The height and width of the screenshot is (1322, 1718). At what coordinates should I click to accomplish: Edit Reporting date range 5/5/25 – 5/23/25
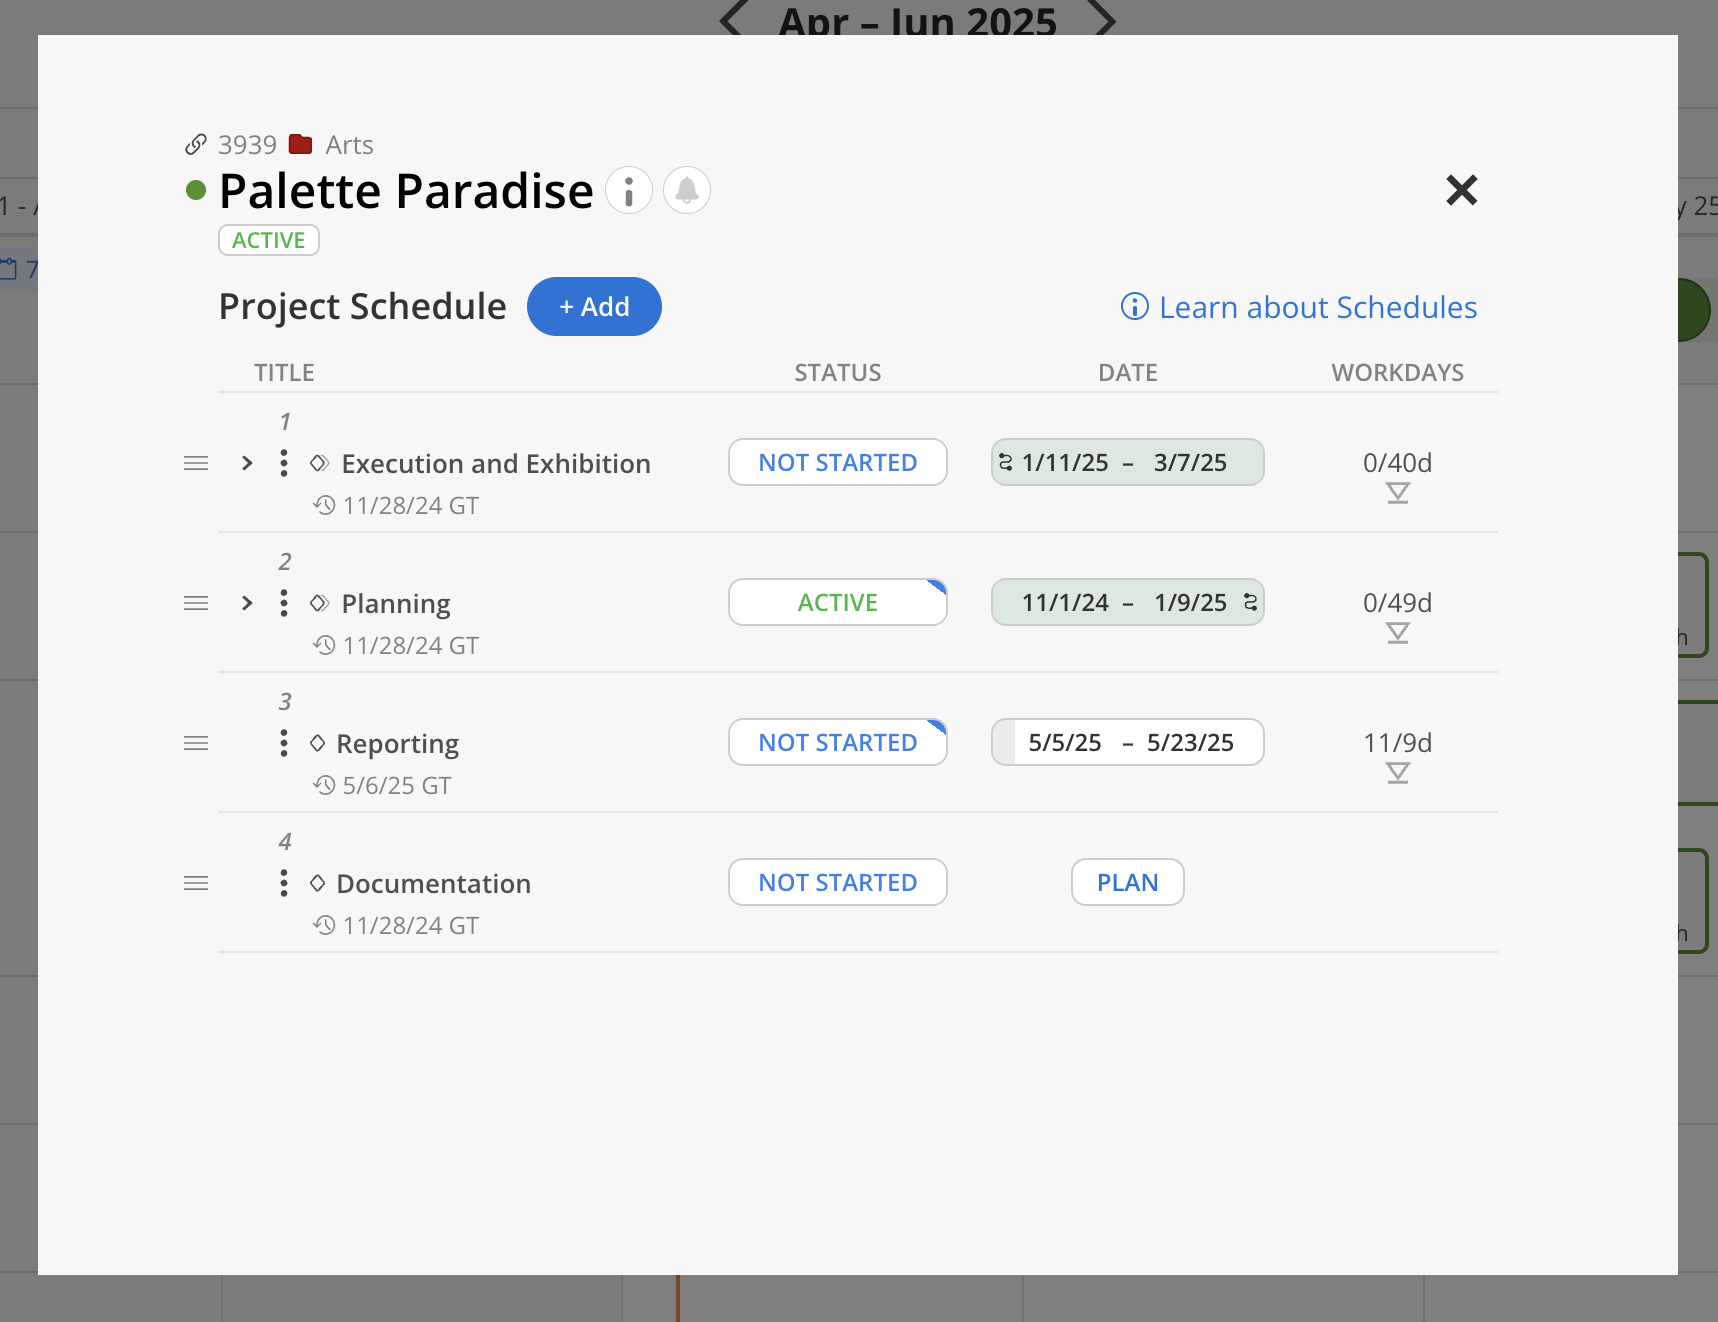coord(1128,743)
